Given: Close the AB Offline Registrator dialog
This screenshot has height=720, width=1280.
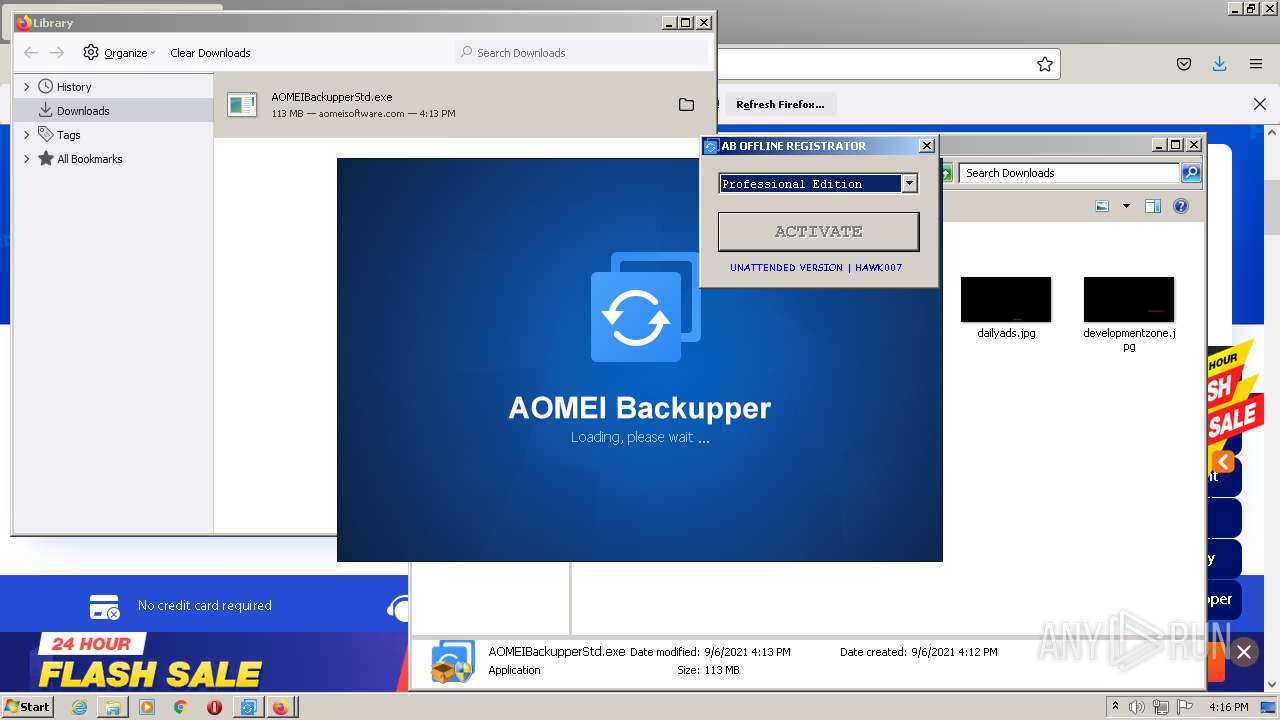Looking at the screenshot, I should 926,146.
